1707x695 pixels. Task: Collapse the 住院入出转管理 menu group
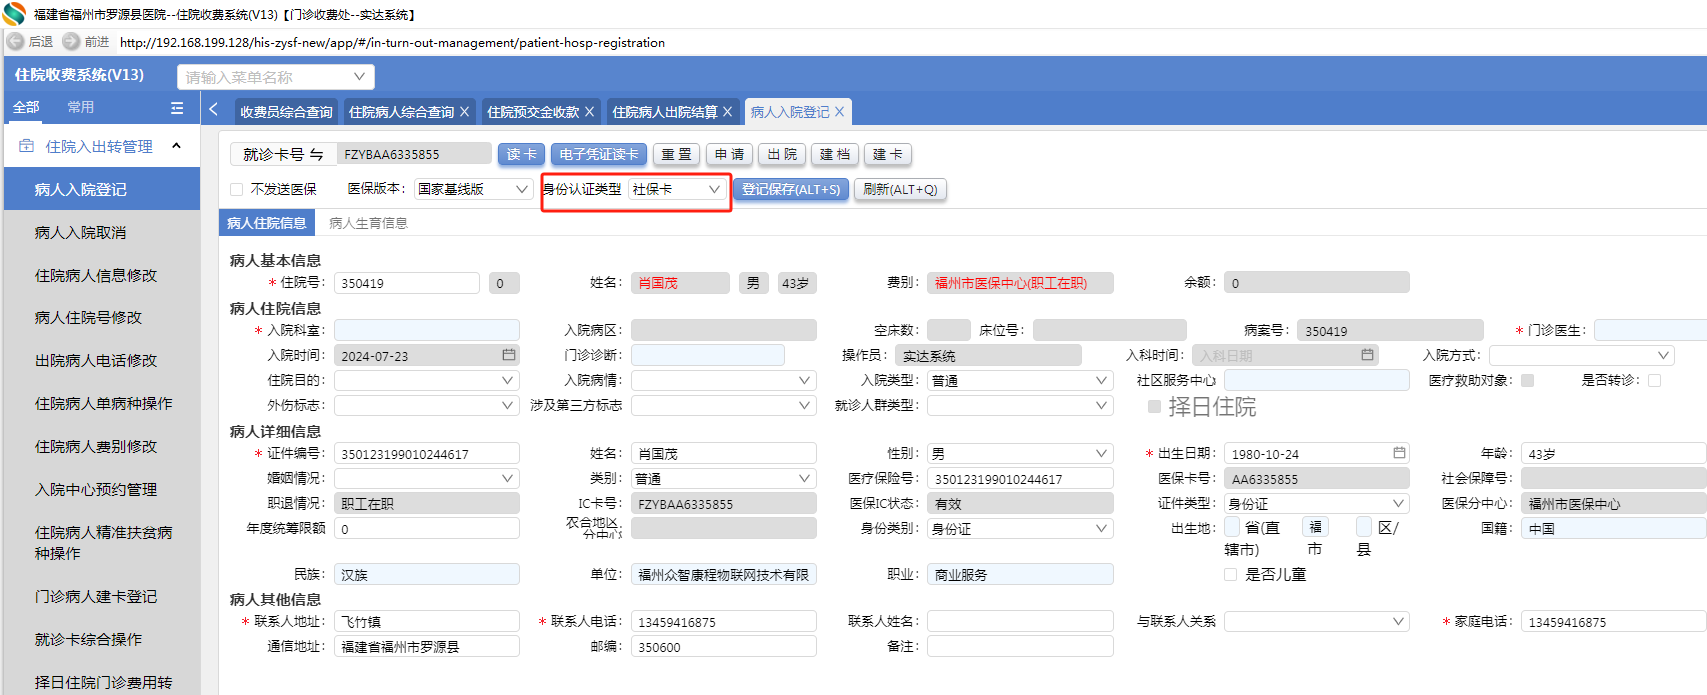tap(177, 146)
